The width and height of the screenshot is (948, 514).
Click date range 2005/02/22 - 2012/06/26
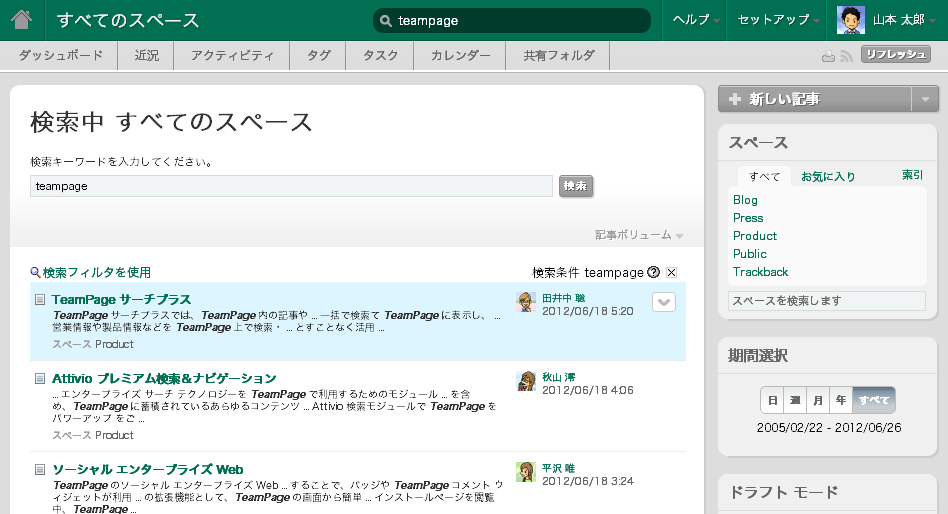(x=829, y=428)
